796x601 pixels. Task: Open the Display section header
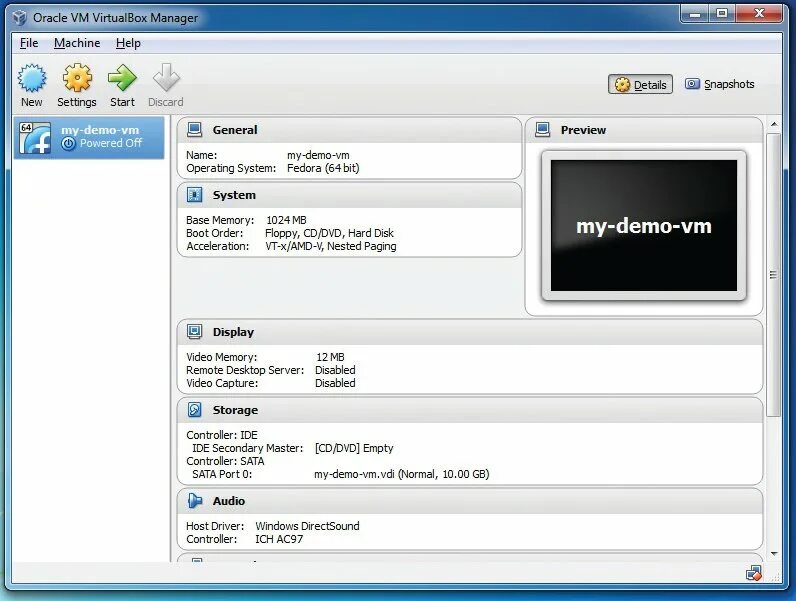click(470, 332)
